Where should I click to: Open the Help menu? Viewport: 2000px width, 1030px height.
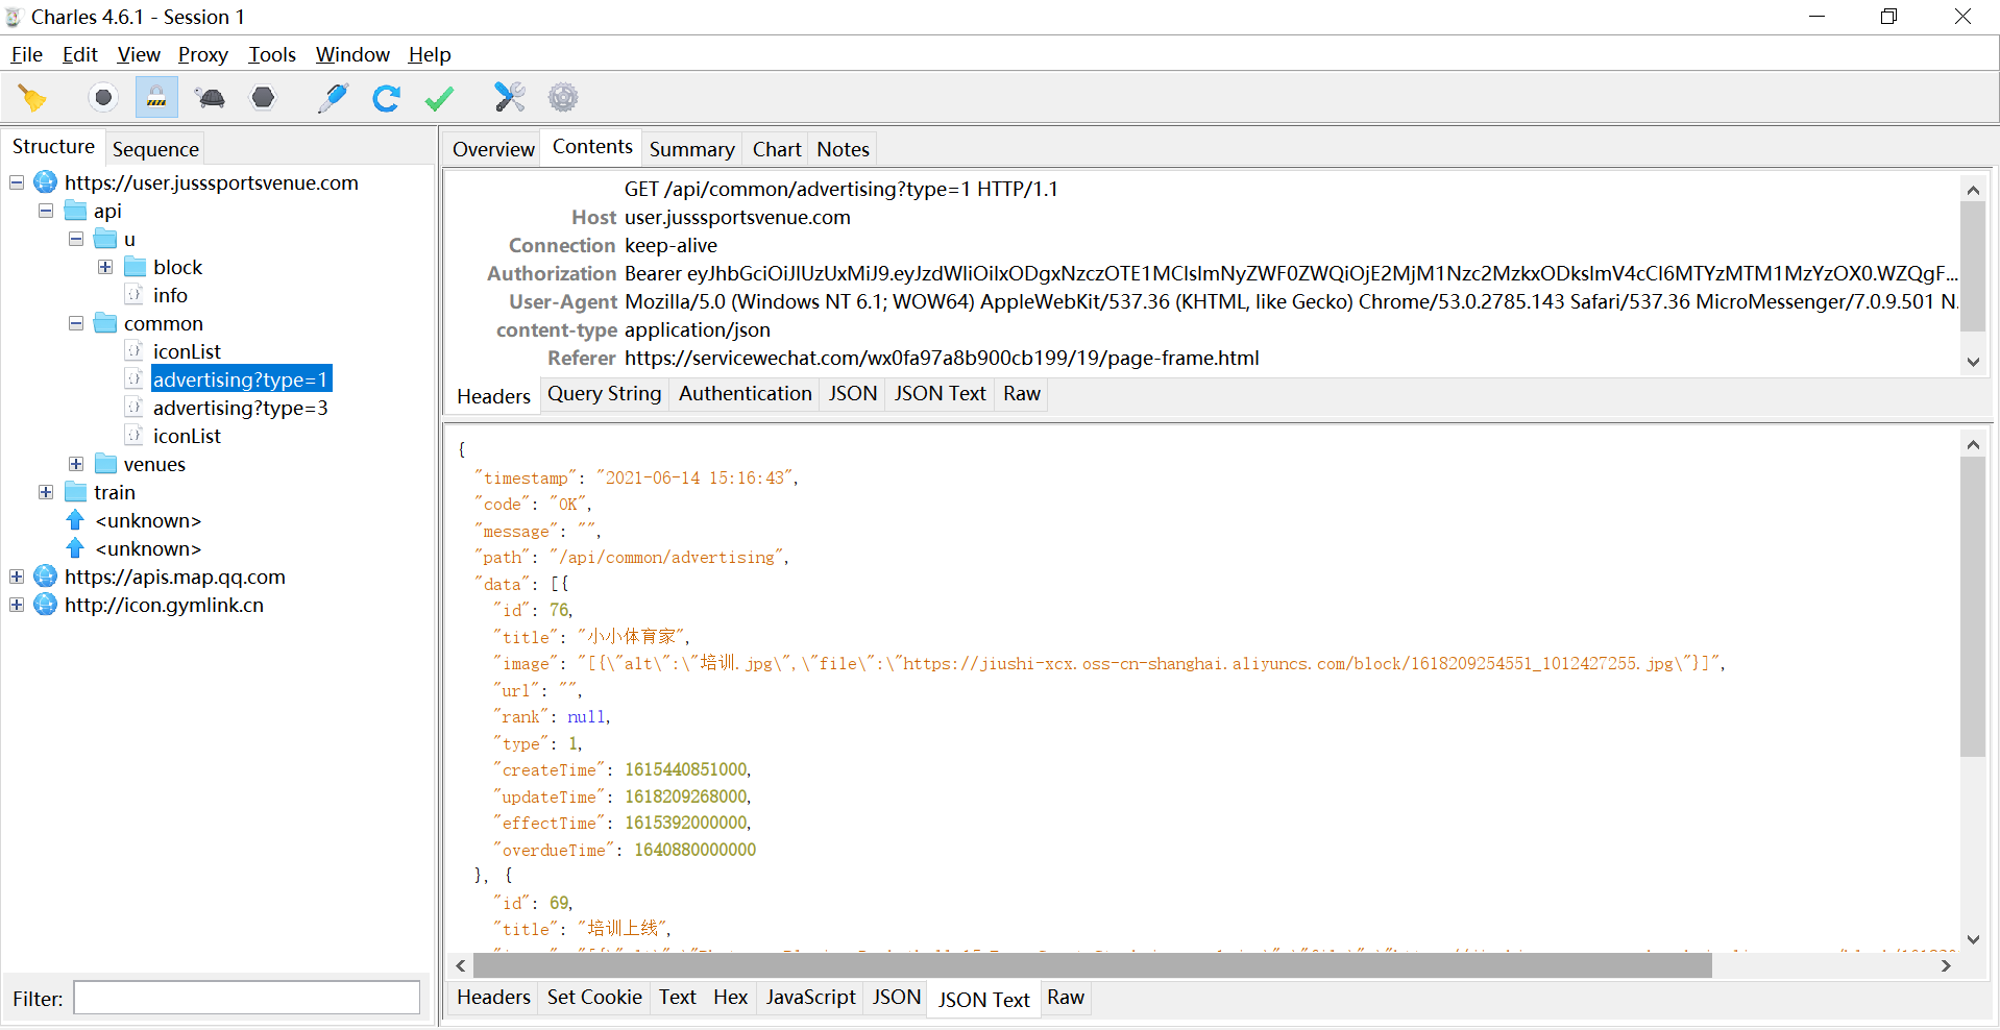pos(429,55)
